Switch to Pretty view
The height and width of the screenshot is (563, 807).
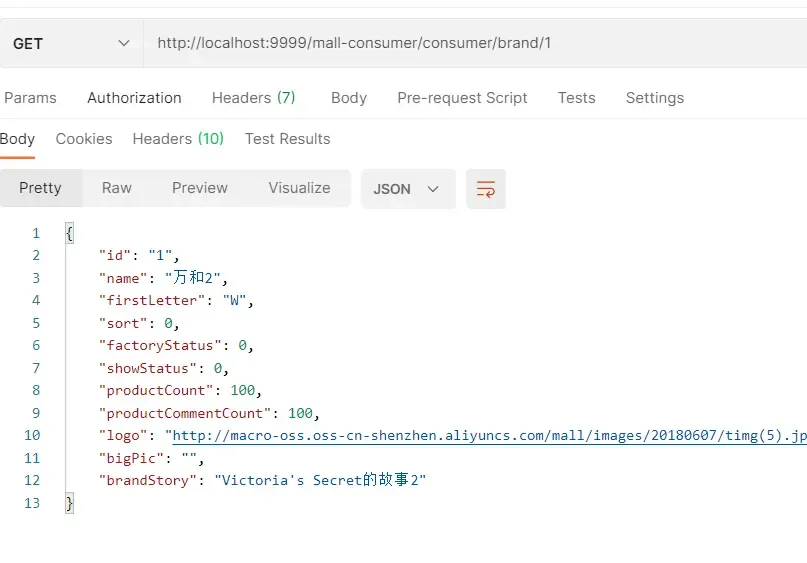pos(40,188)
